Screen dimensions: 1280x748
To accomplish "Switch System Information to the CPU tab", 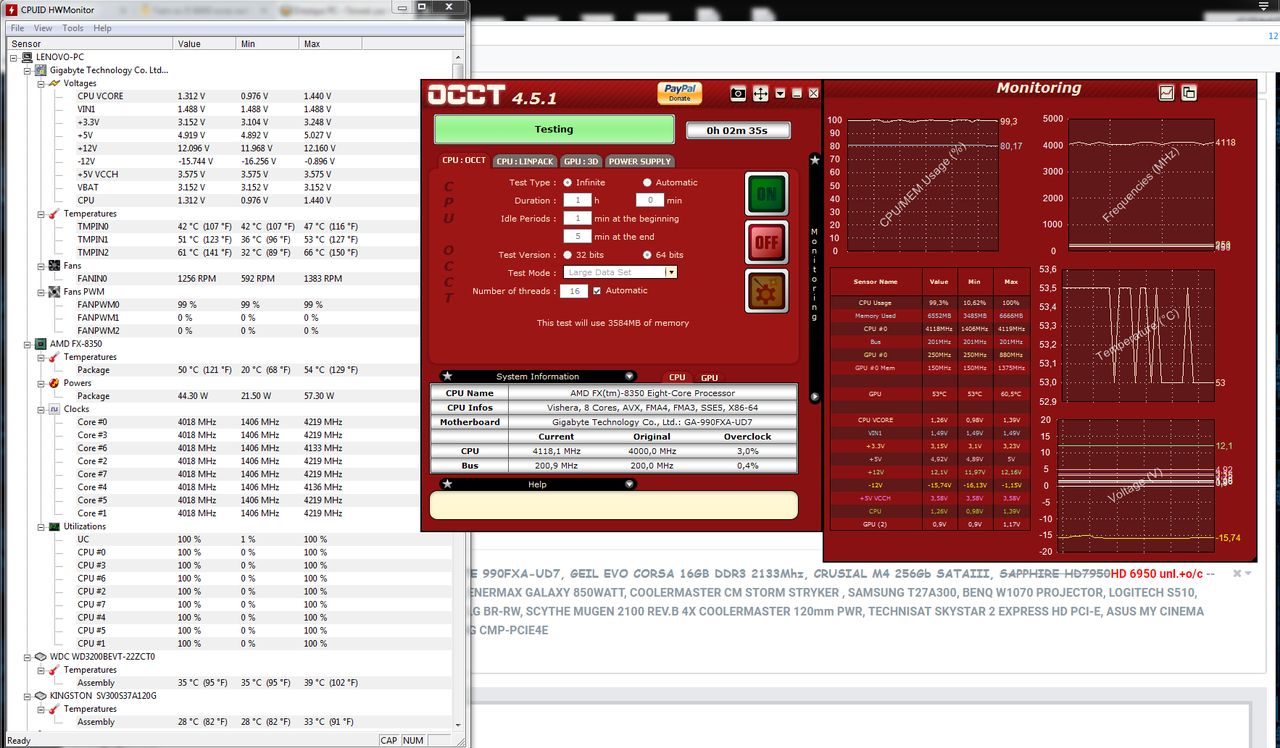I will tap(677, 378).
